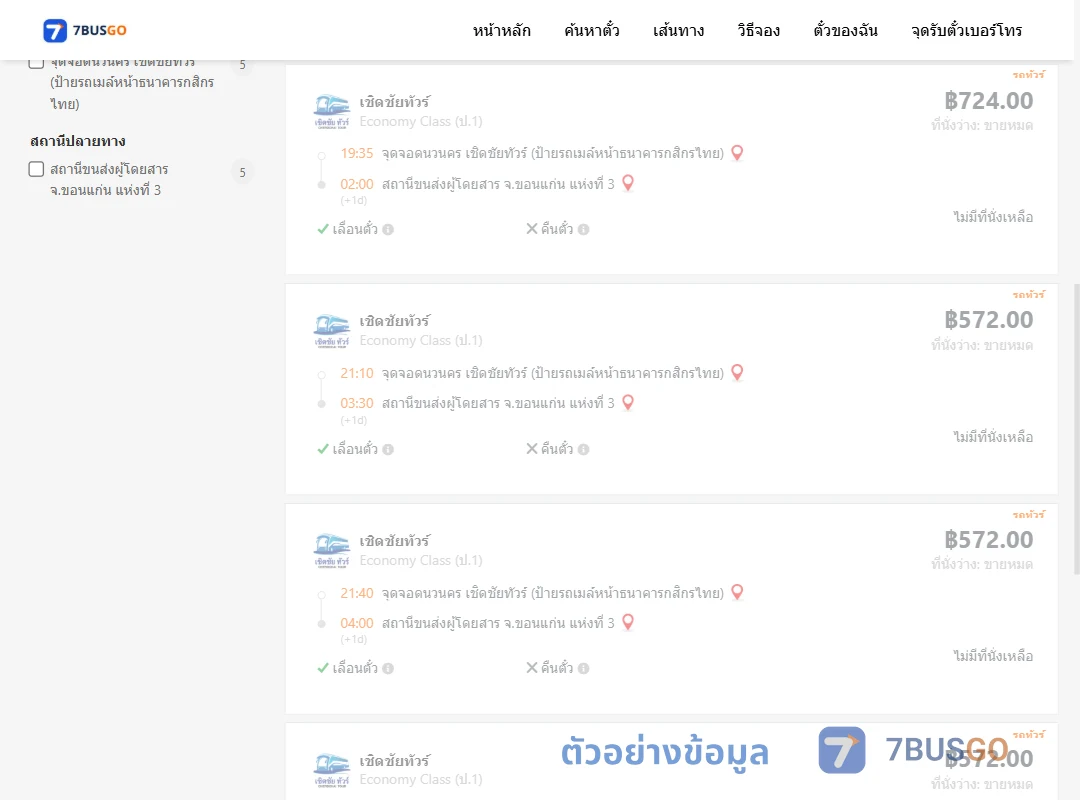Click the รถทัวร์ tag on the ฿724.00 card
This screenshot has height=800, width=1080.
pos(1028,74)
